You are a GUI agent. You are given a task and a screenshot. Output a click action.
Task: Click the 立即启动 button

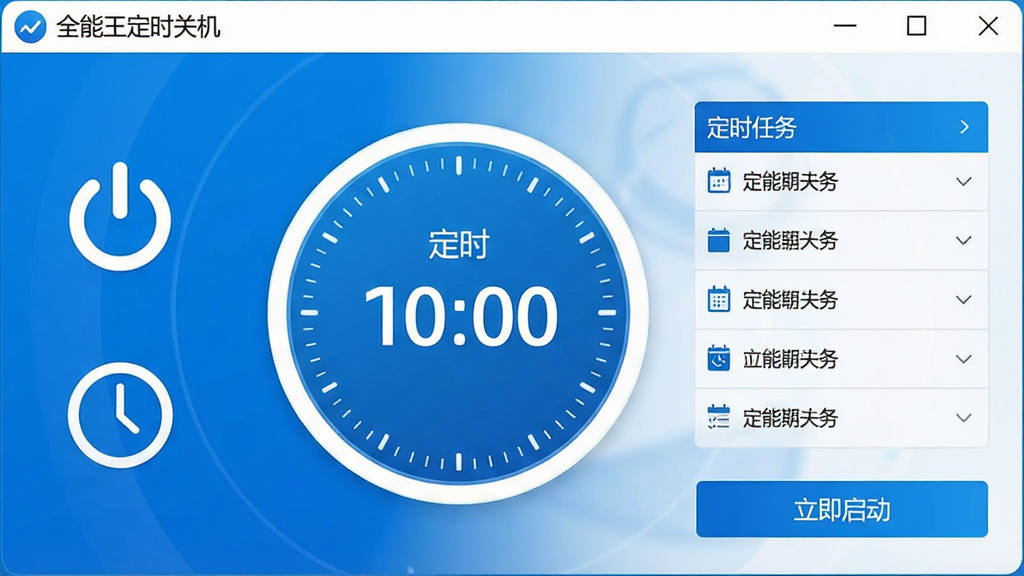point(842,509)
